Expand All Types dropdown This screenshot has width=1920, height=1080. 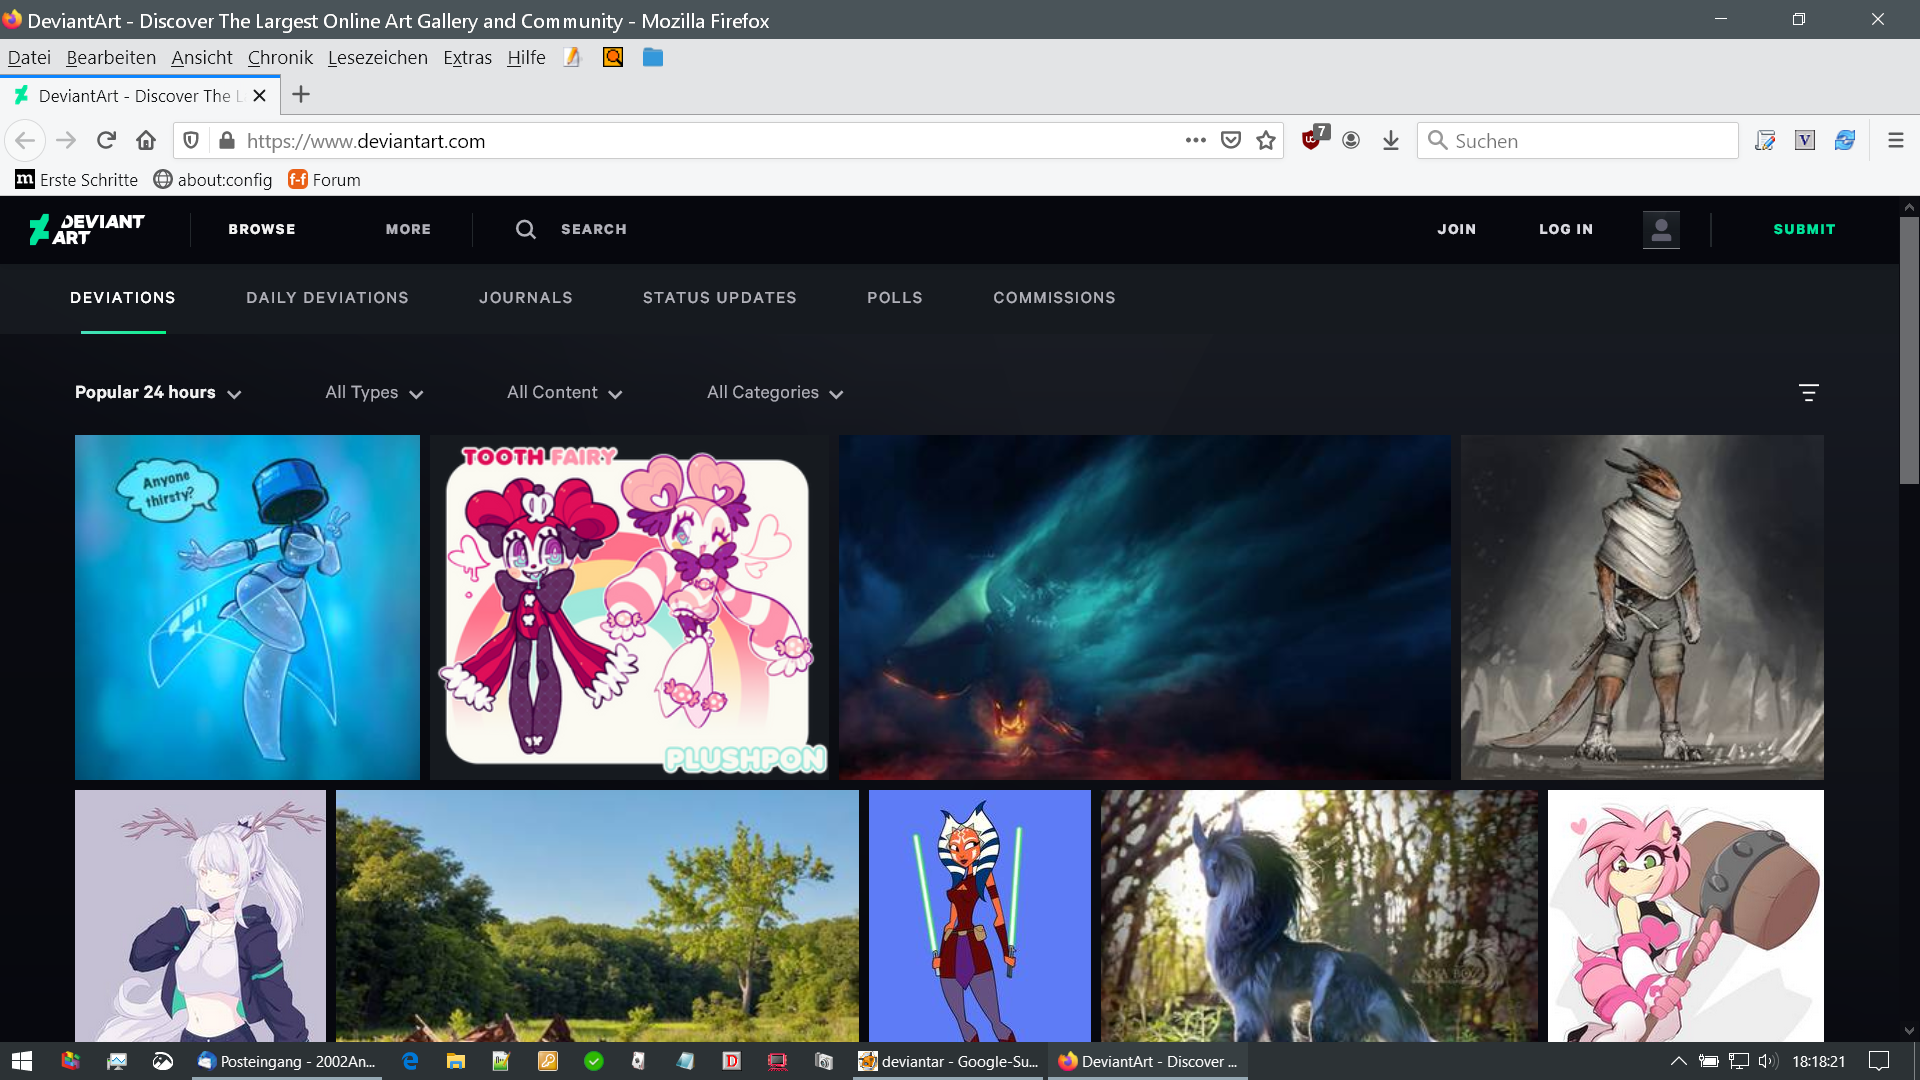(x=374, y=393)
